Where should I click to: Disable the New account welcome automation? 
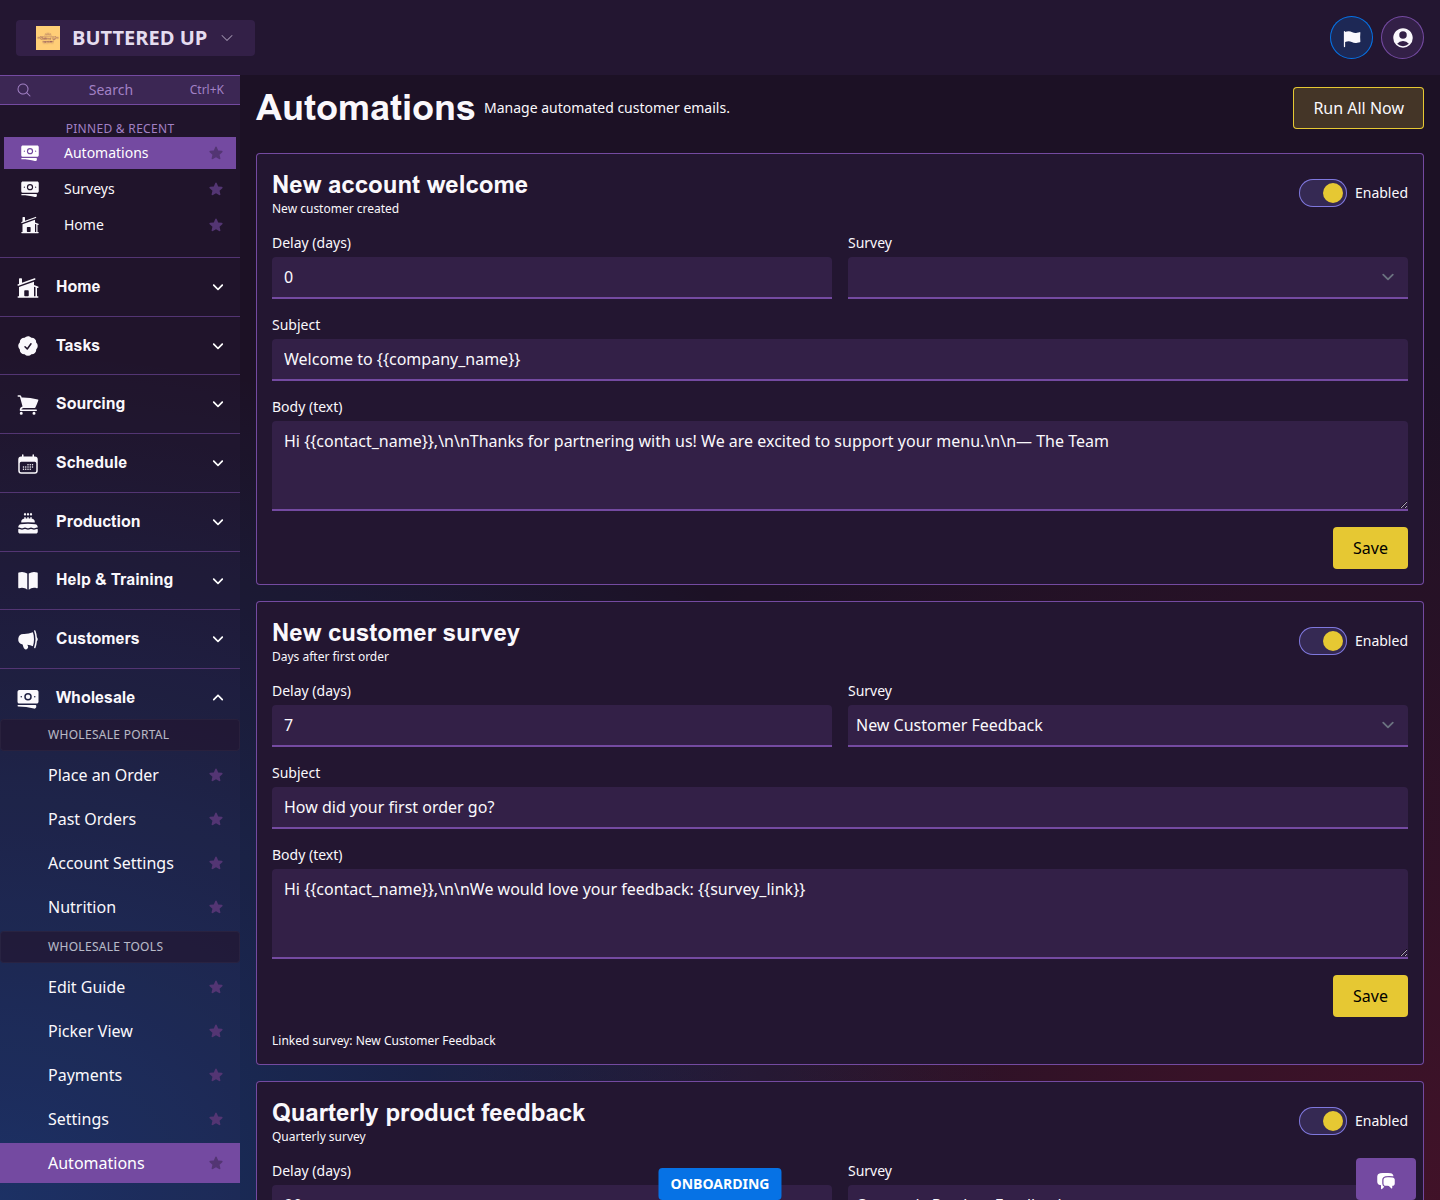click(x=1323, y=192)
